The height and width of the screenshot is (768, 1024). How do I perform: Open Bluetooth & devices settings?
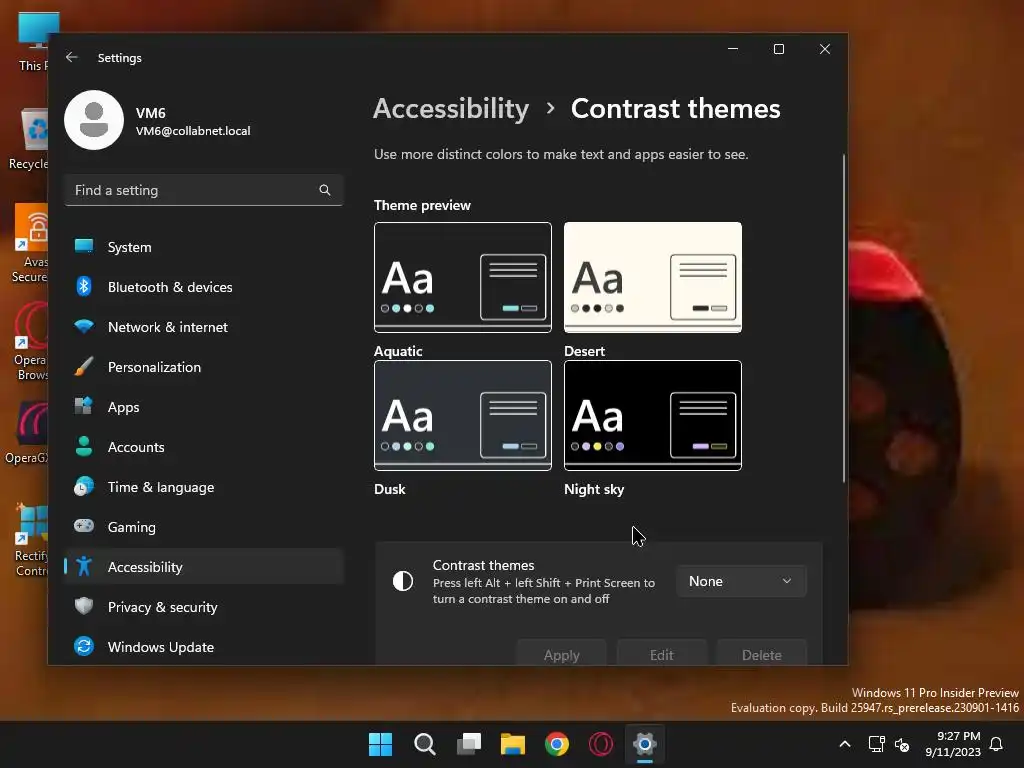[204, 287]
